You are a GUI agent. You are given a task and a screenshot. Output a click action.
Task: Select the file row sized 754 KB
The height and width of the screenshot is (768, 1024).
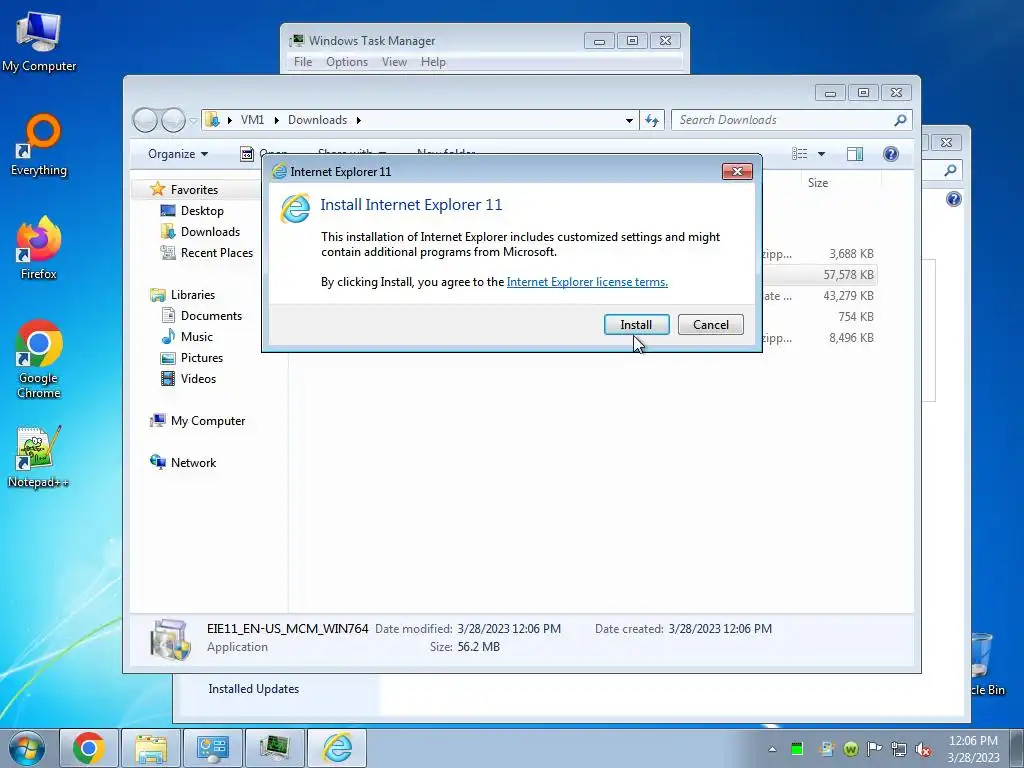pyautogui.click(x=819, y=317)
